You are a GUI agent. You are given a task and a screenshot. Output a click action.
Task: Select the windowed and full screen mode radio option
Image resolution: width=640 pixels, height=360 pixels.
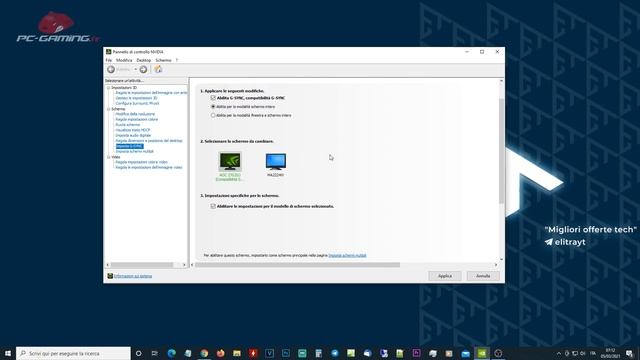[213, 116]
